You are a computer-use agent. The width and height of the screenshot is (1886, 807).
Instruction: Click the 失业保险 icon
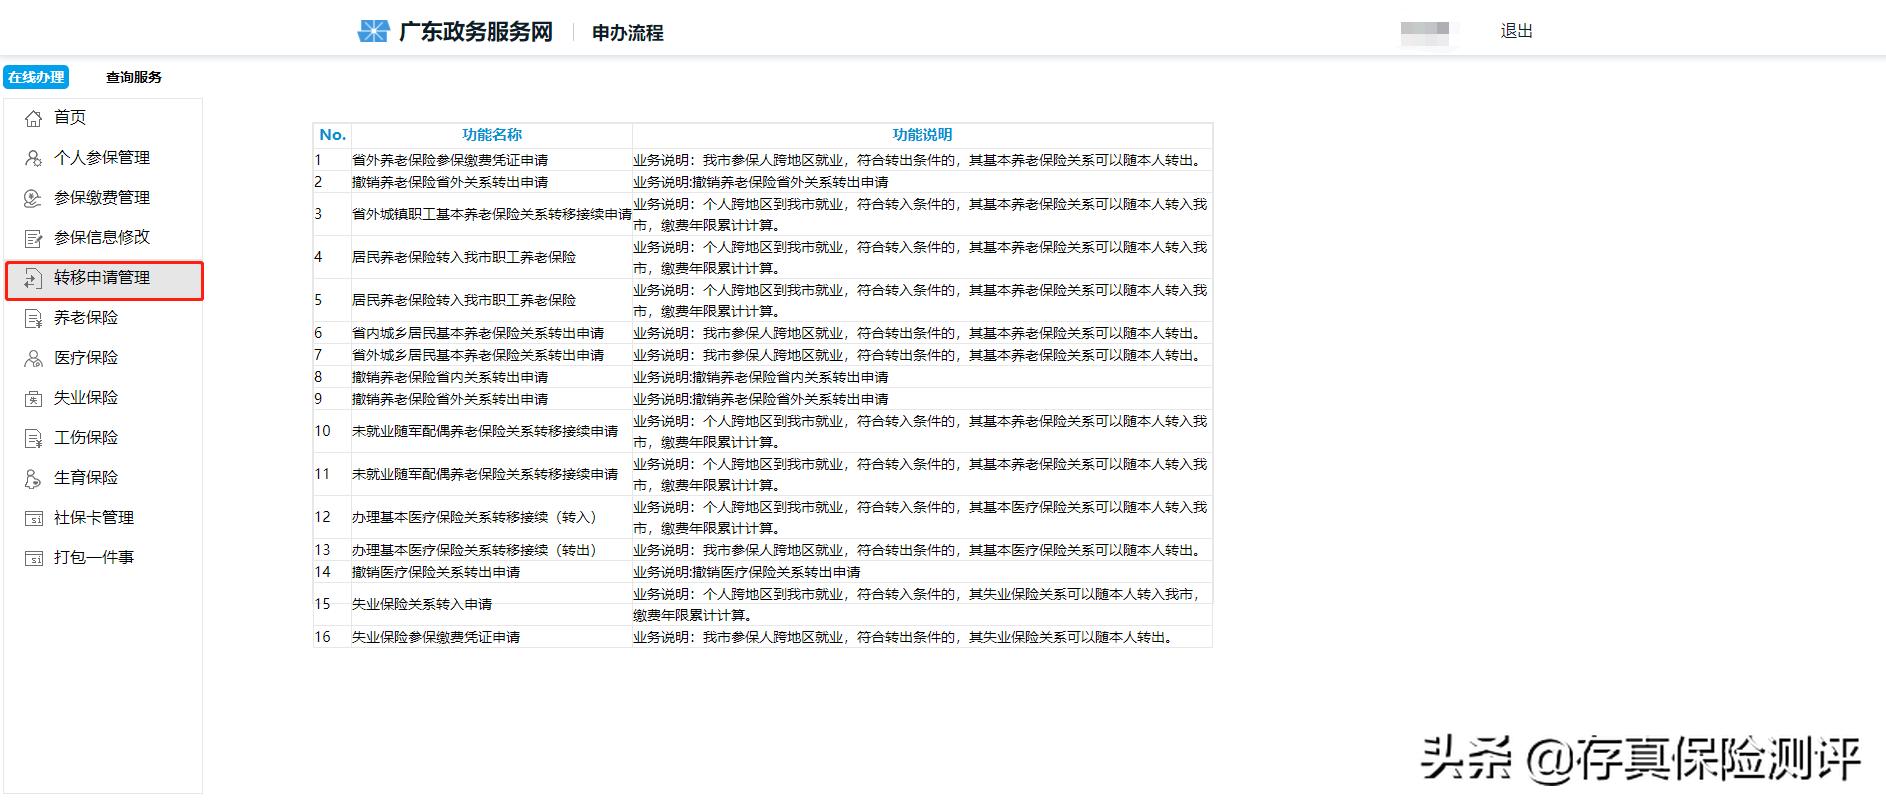coord(33,398)
